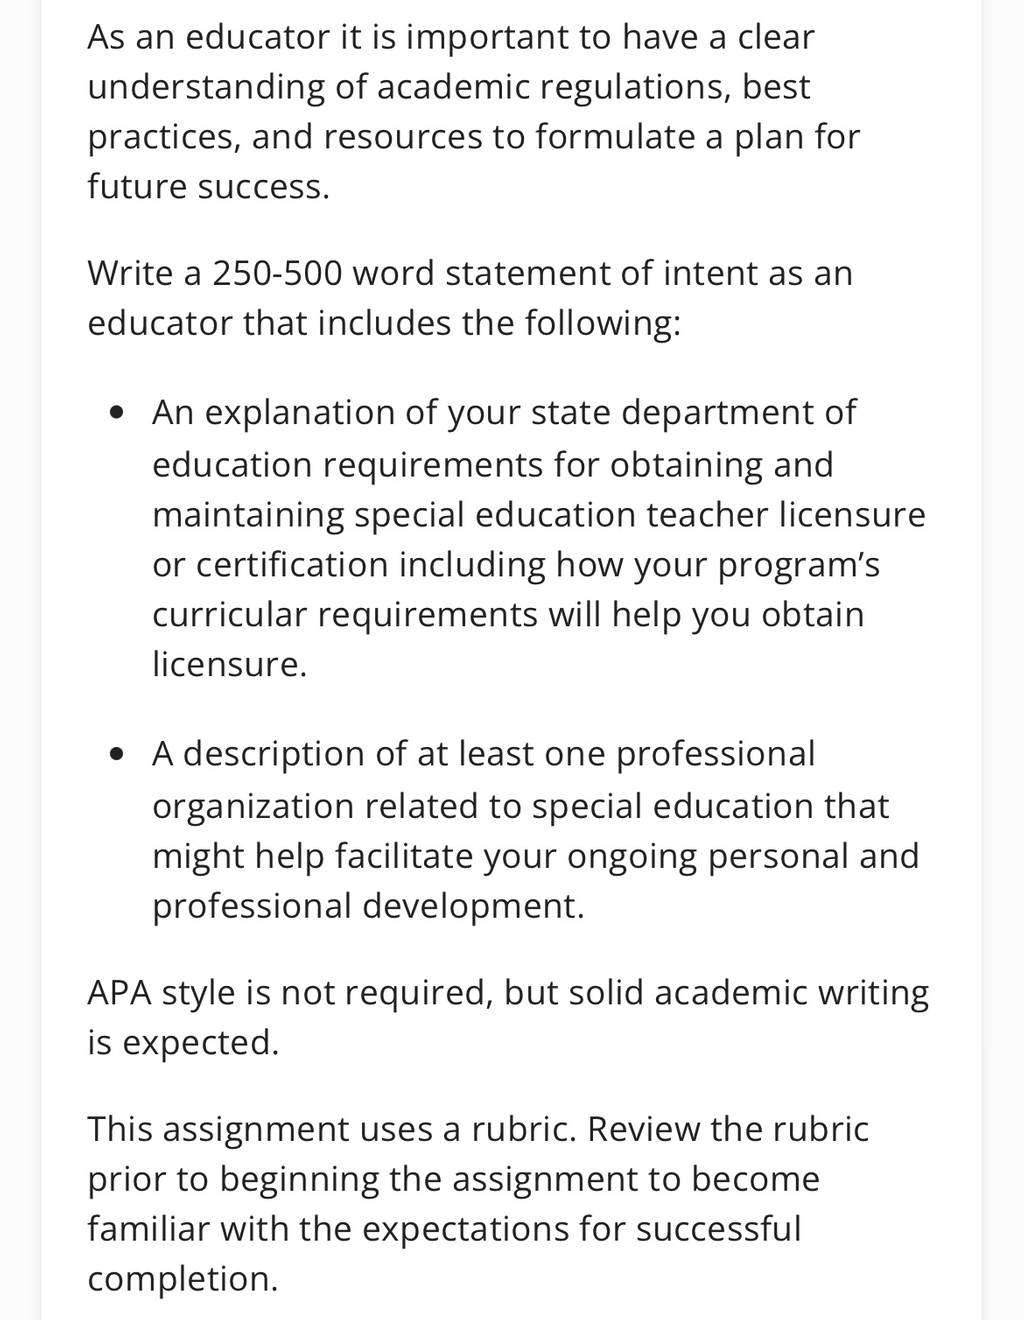Click the phrase 'educator that includes the following:'
The image size is (1024, 1320).
click(384, 323)
